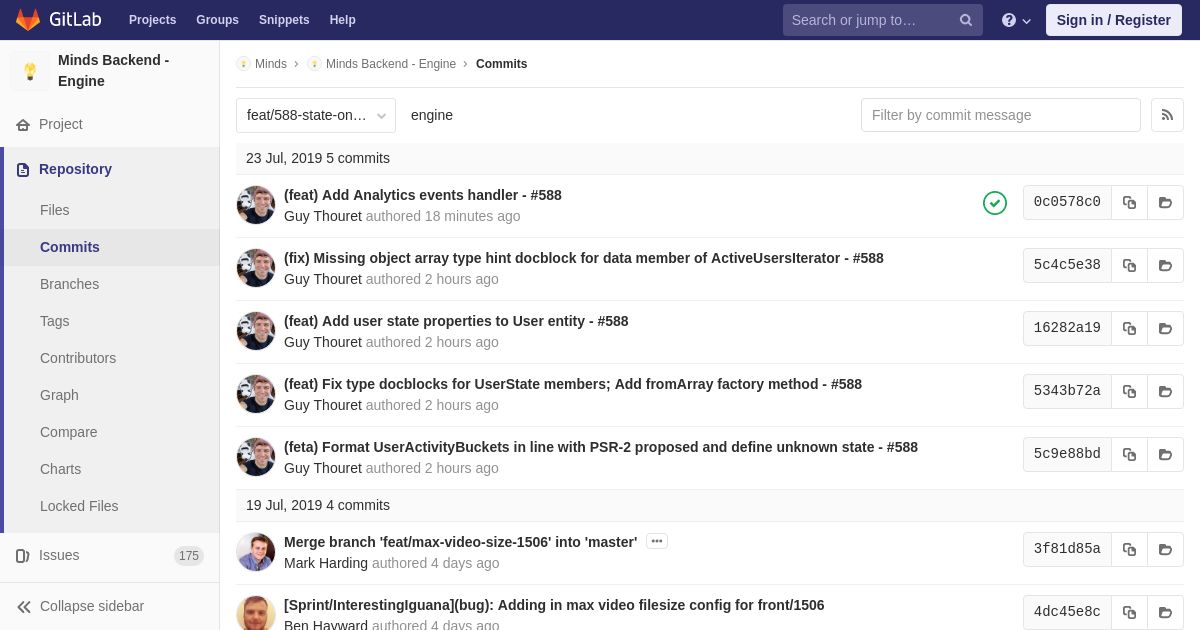Open Tags under Repository
Image resolution: width=1200 pixels, height=630 pixels.
point(55,321)
